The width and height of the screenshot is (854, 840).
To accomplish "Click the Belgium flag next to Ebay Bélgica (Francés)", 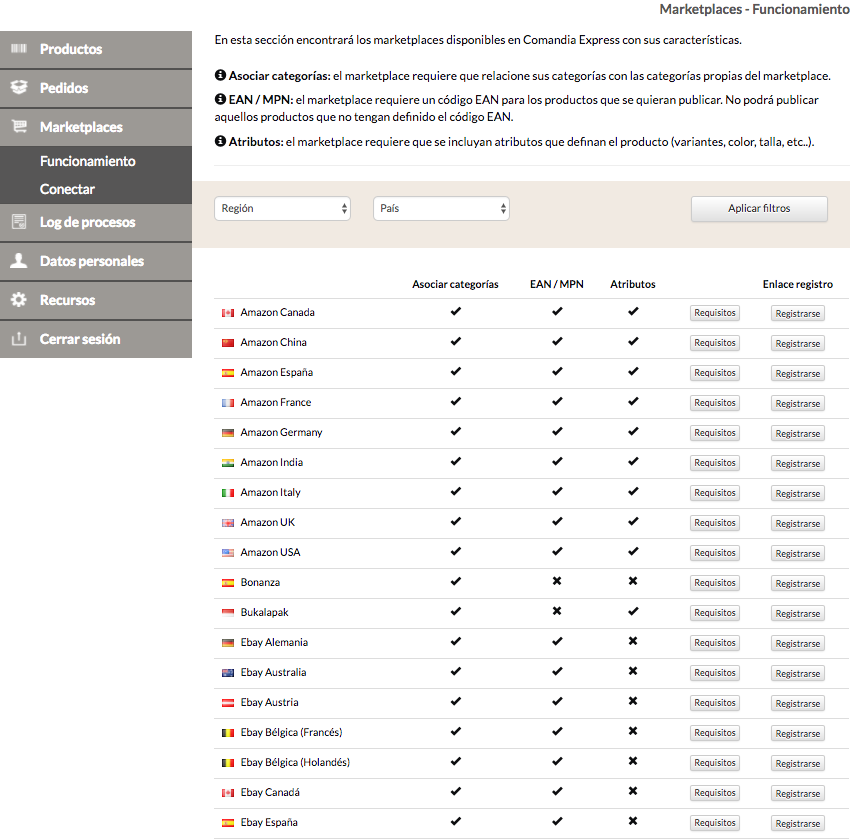I will 228,733.
